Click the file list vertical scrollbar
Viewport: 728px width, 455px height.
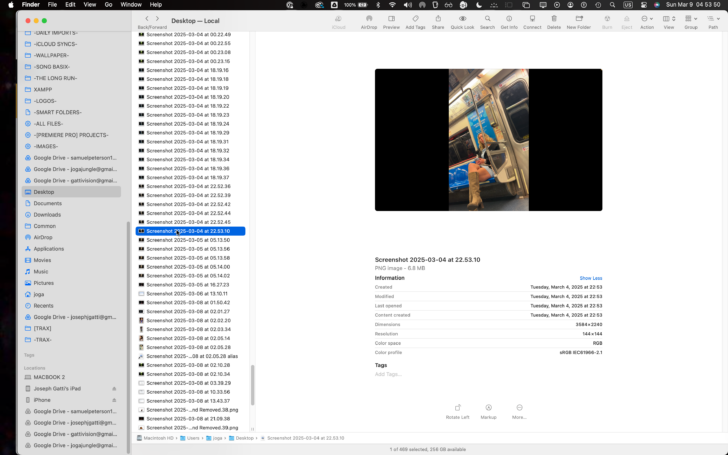253,385
